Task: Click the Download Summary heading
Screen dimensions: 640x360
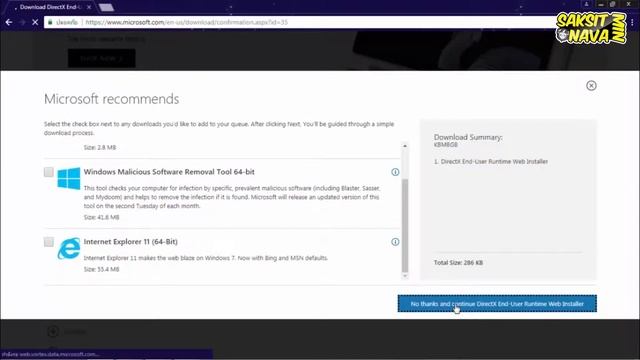Action: coord(468,137)
